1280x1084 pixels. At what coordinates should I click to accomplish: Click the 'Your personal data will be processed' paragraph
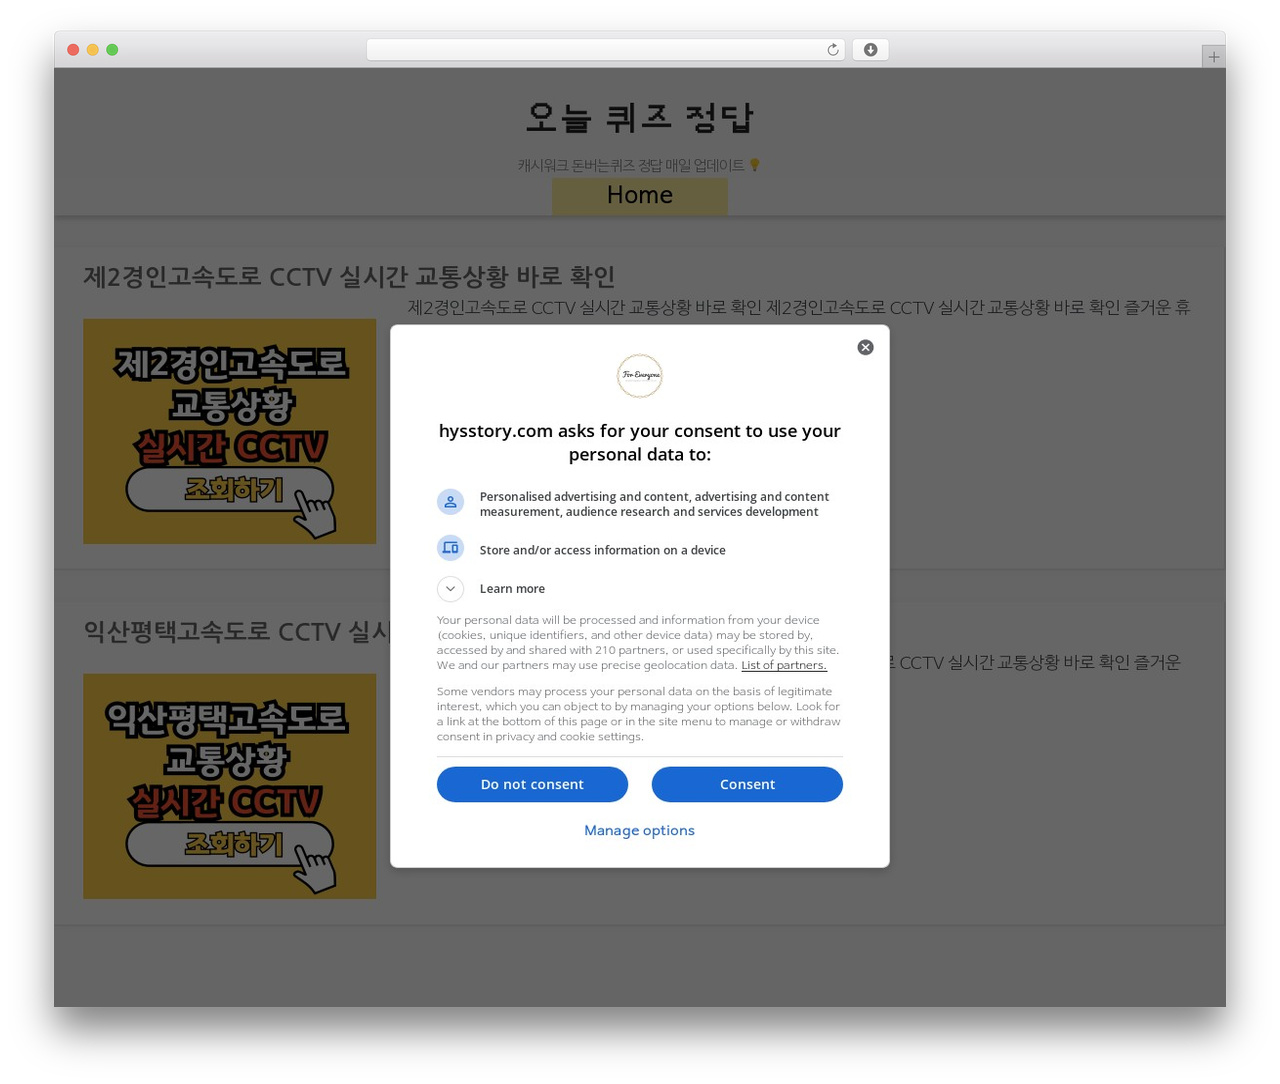638,642
